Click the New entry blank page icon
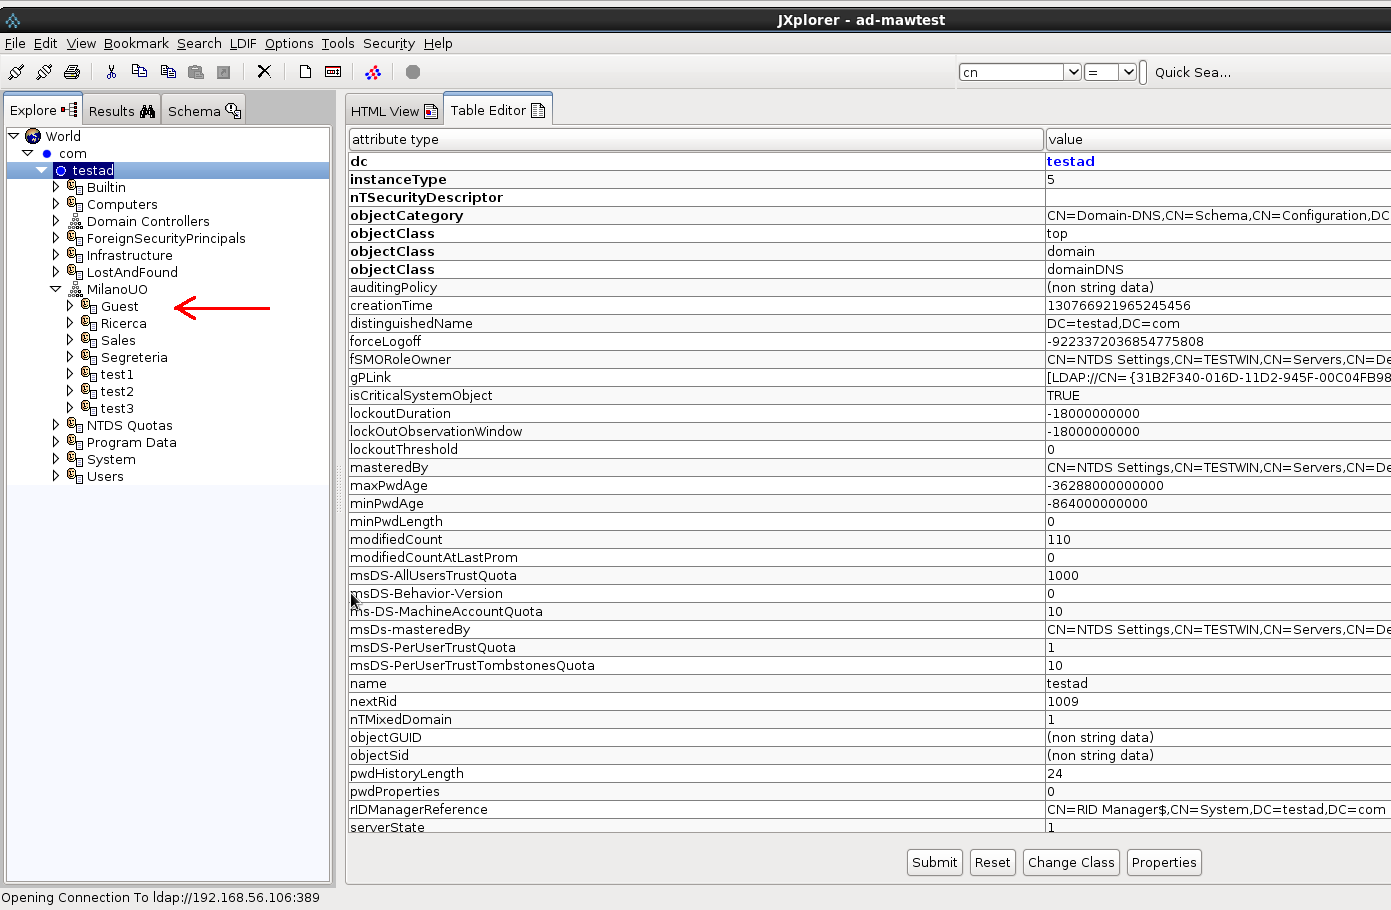Image resolution: width=1391 pixels, height=910 pixels. [305, 72]
